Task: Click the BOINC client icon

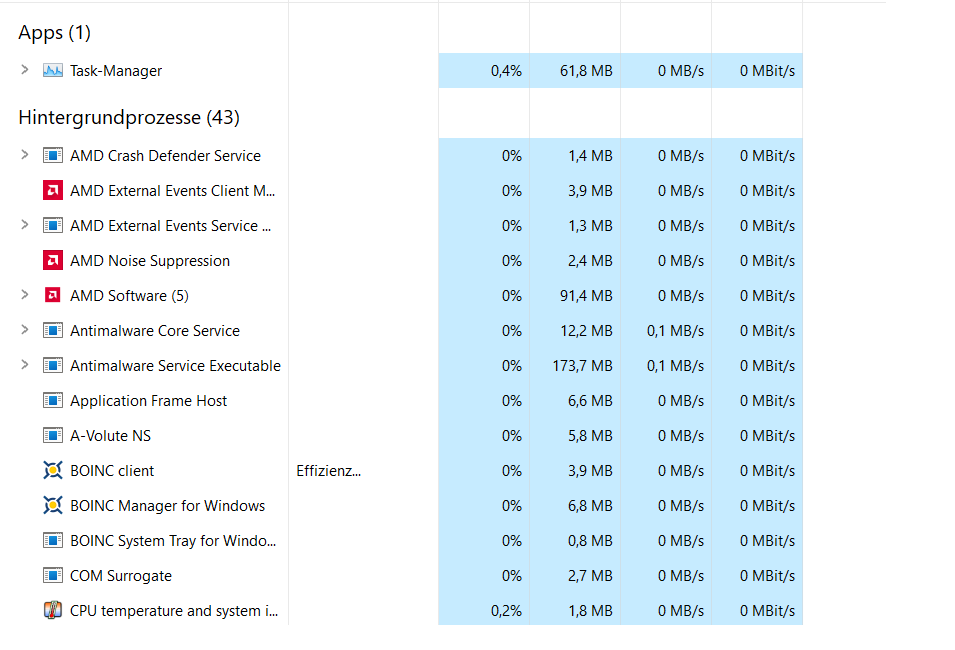Action: [53, 471]
